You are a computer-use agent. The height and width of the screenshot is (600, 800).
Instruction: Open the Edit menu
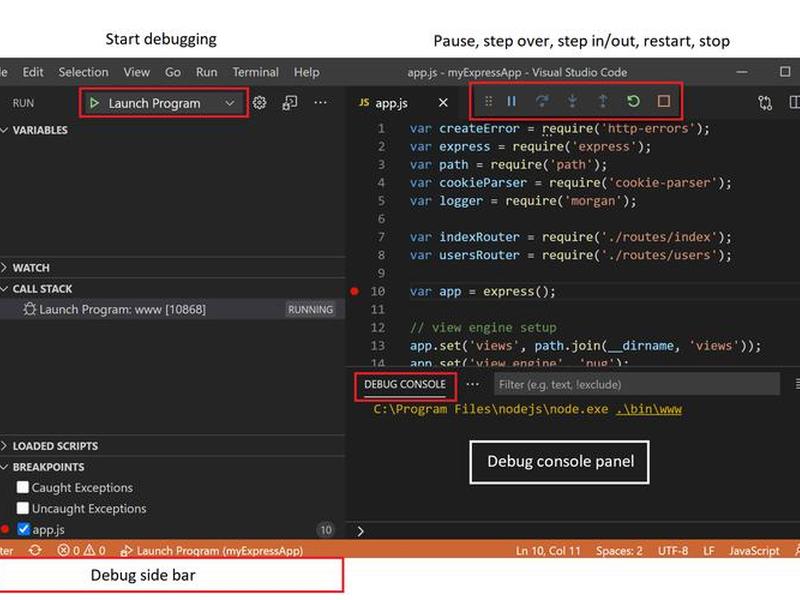[x=33, y=72]
